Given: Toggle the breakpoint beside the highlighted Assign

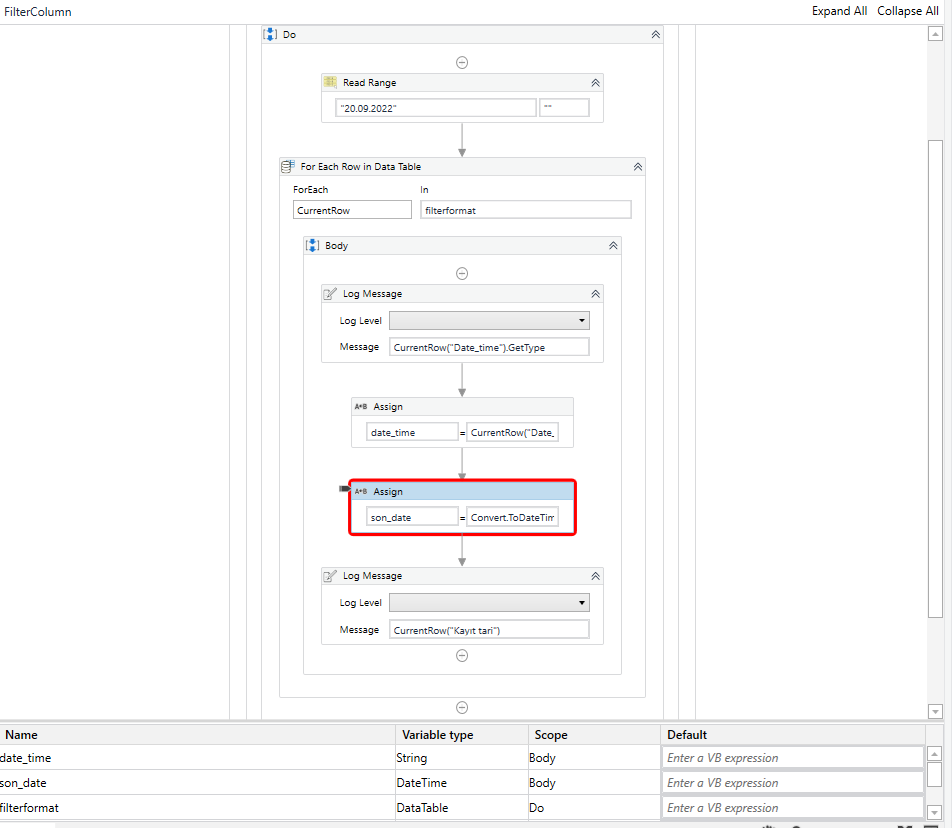Looking at the screenshot, I should (x=345, y=488).
